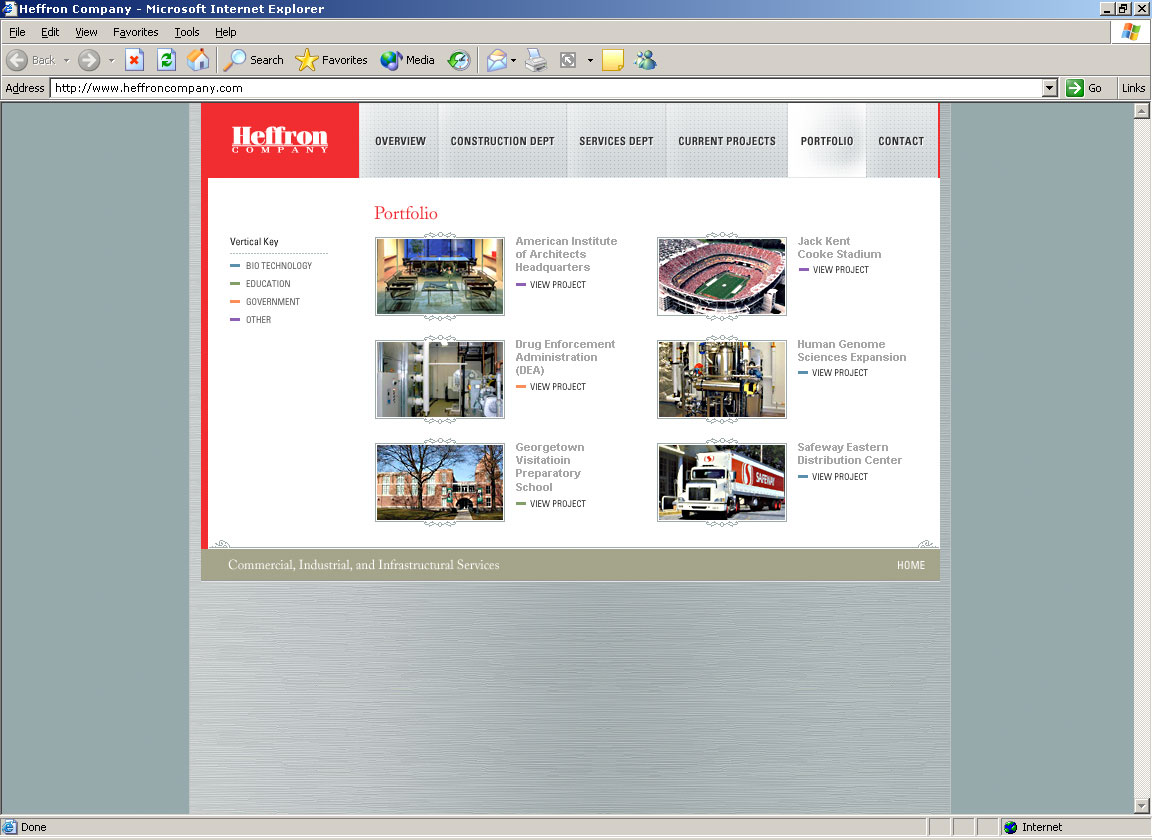
Task: Switch to the Current Projects tab
Action: pos(726,141)
